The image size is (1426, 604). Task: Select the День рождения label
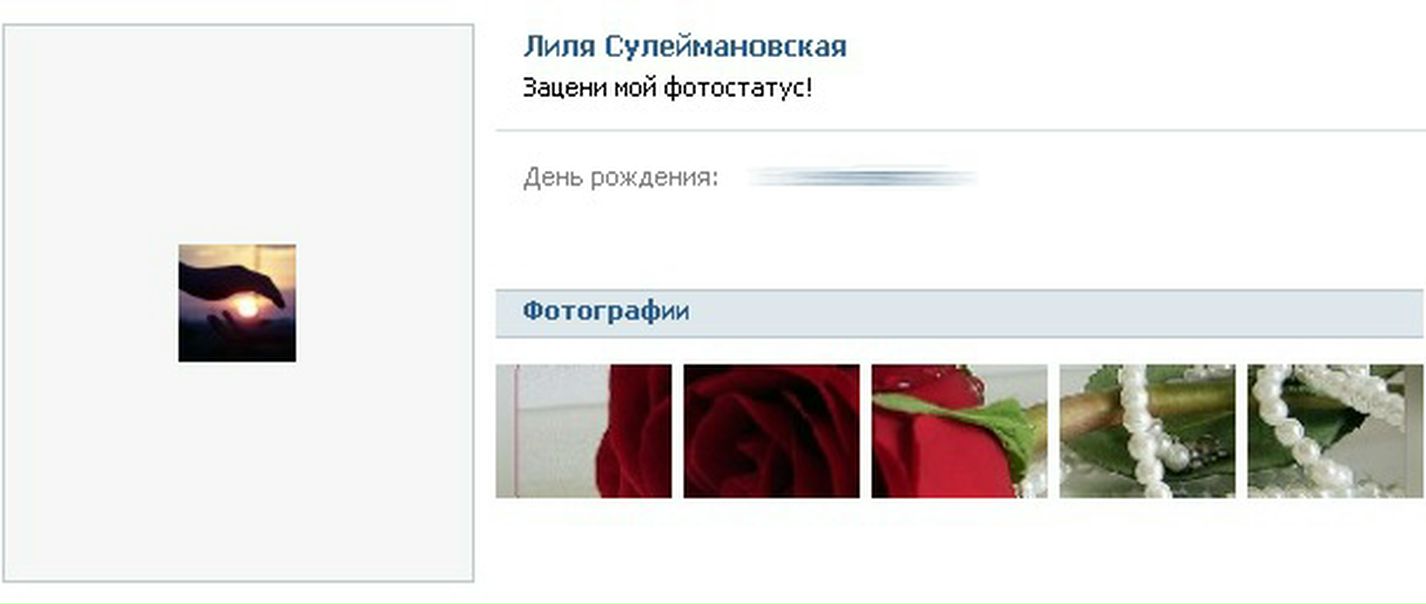(x=620, y=179)
